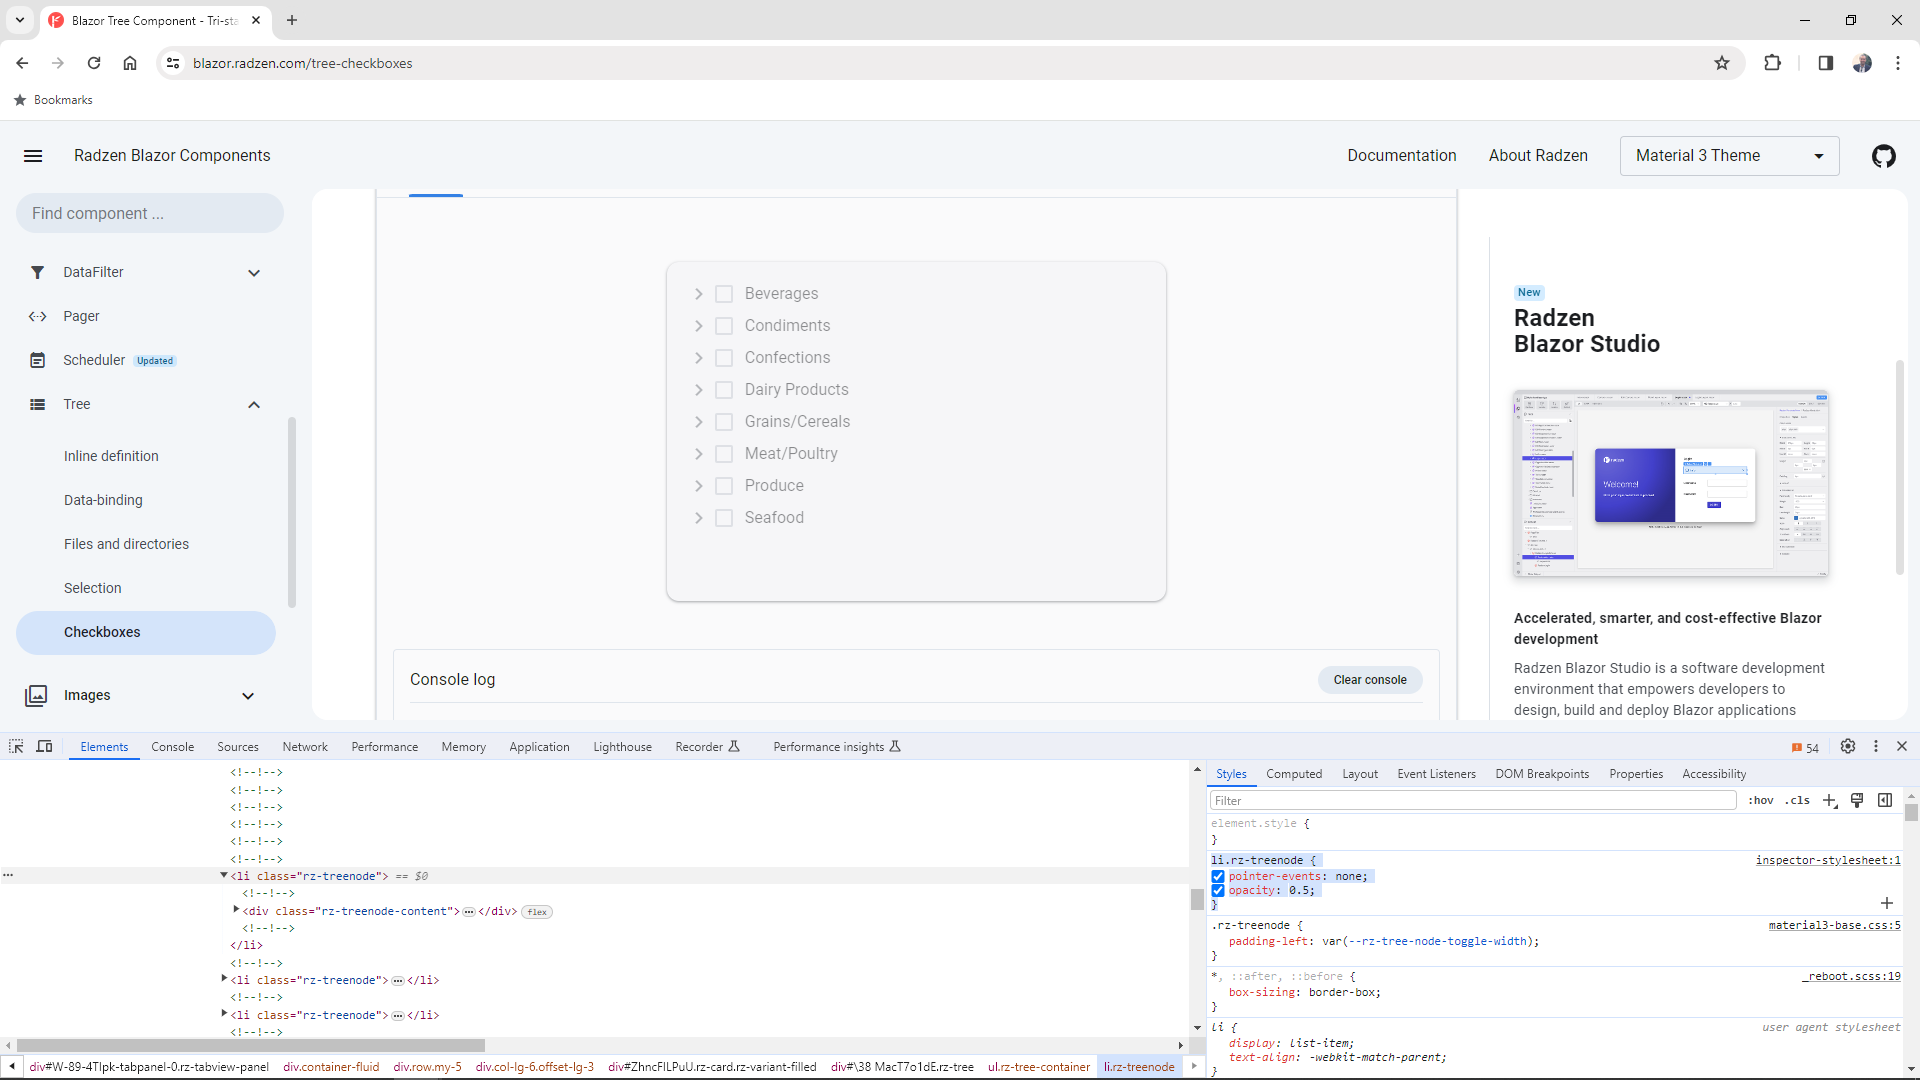
Task: Click the Radzen Blazor Studio screenshot thumbnail
Action: click(1671, 484)
